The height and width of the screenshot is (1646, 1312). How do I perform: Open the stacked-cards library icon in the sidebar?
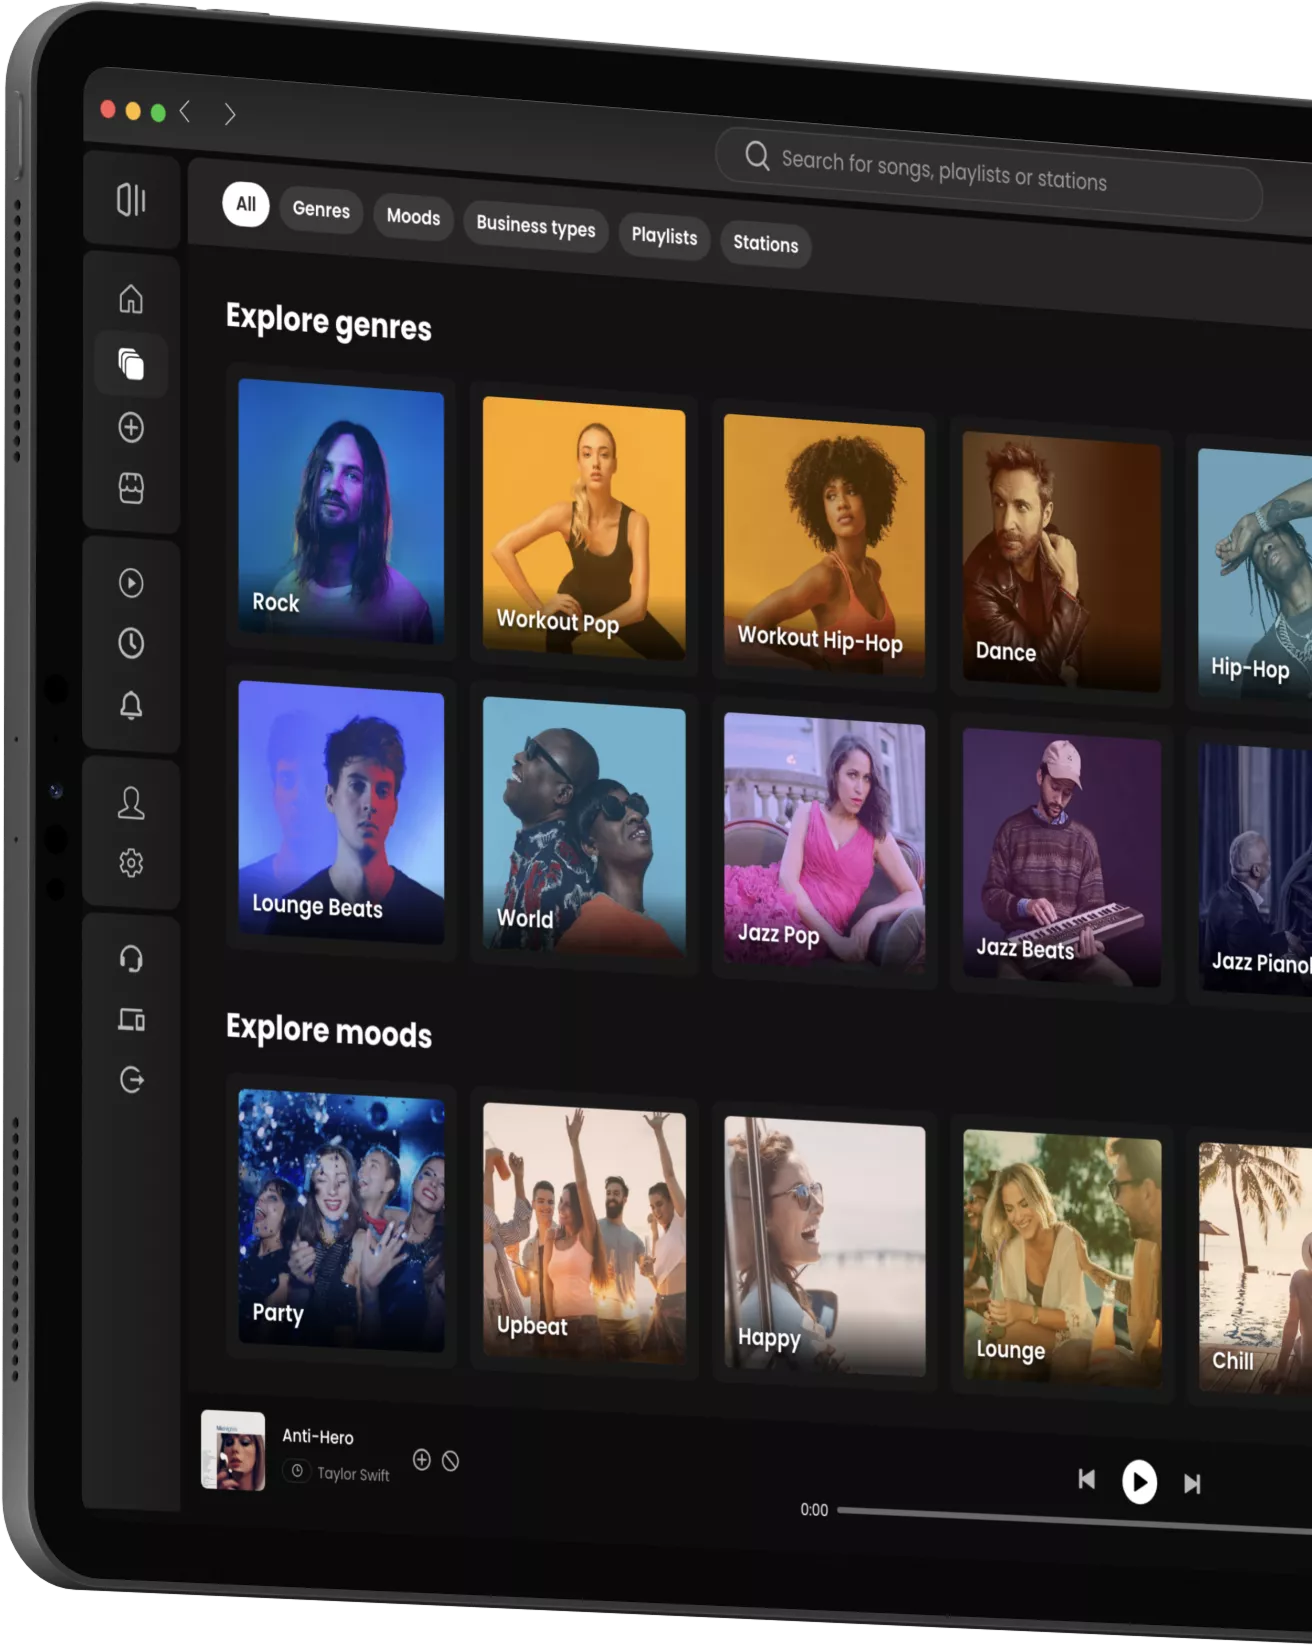pyautogui.click(x=131, y=364)
